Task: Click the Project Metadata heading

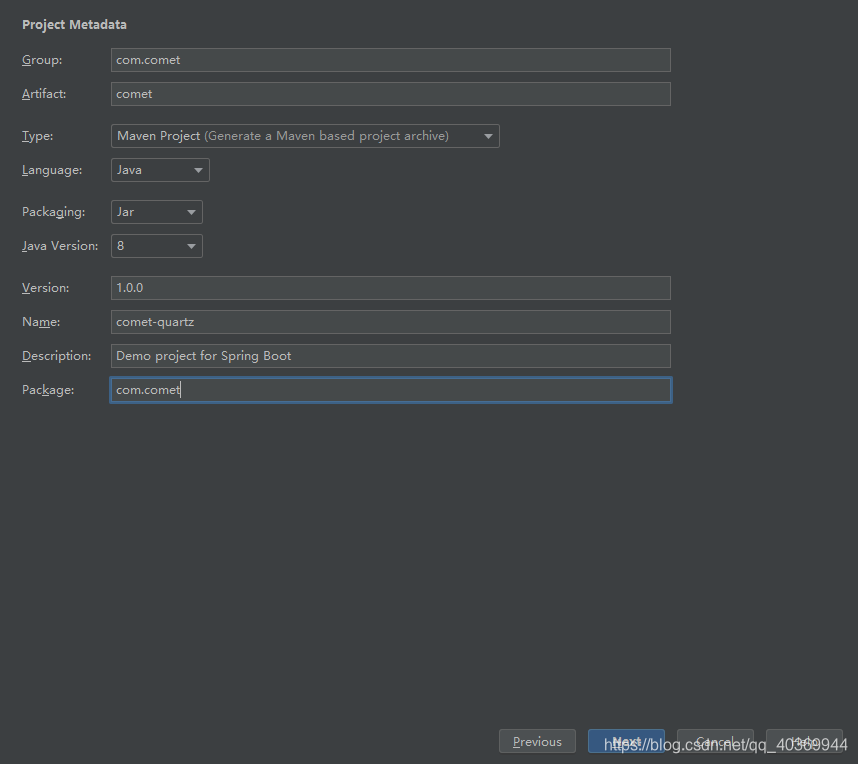Action: [74, 24]
